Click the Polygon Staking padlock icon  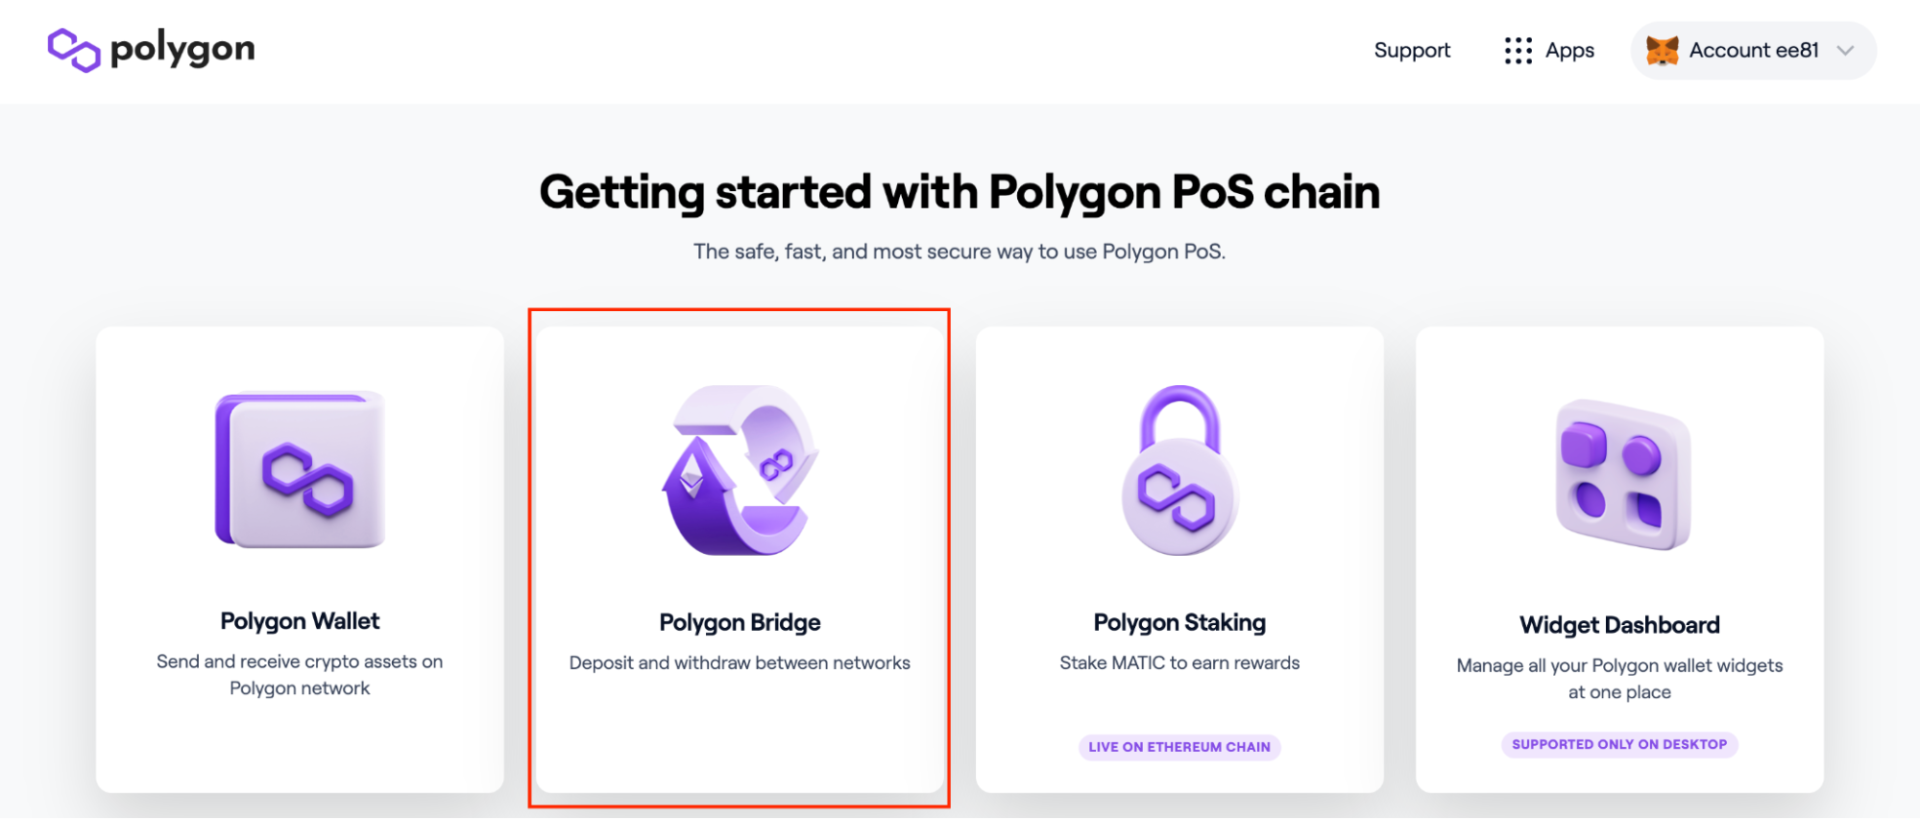point(1180,470)
